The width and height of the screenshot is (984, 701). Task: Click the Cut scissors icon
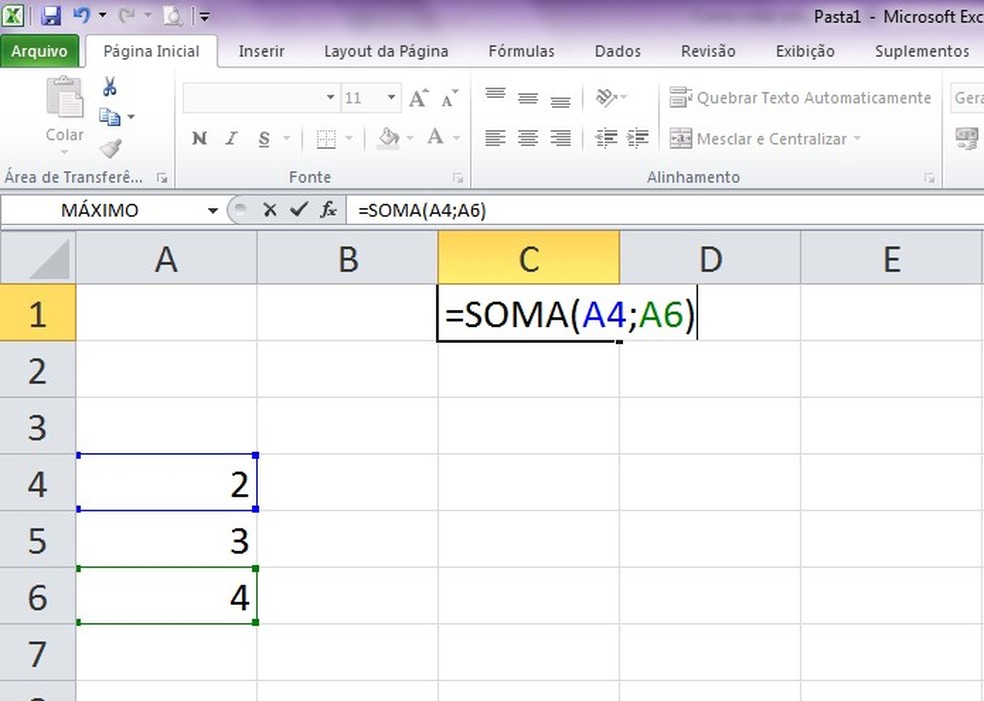110,88
